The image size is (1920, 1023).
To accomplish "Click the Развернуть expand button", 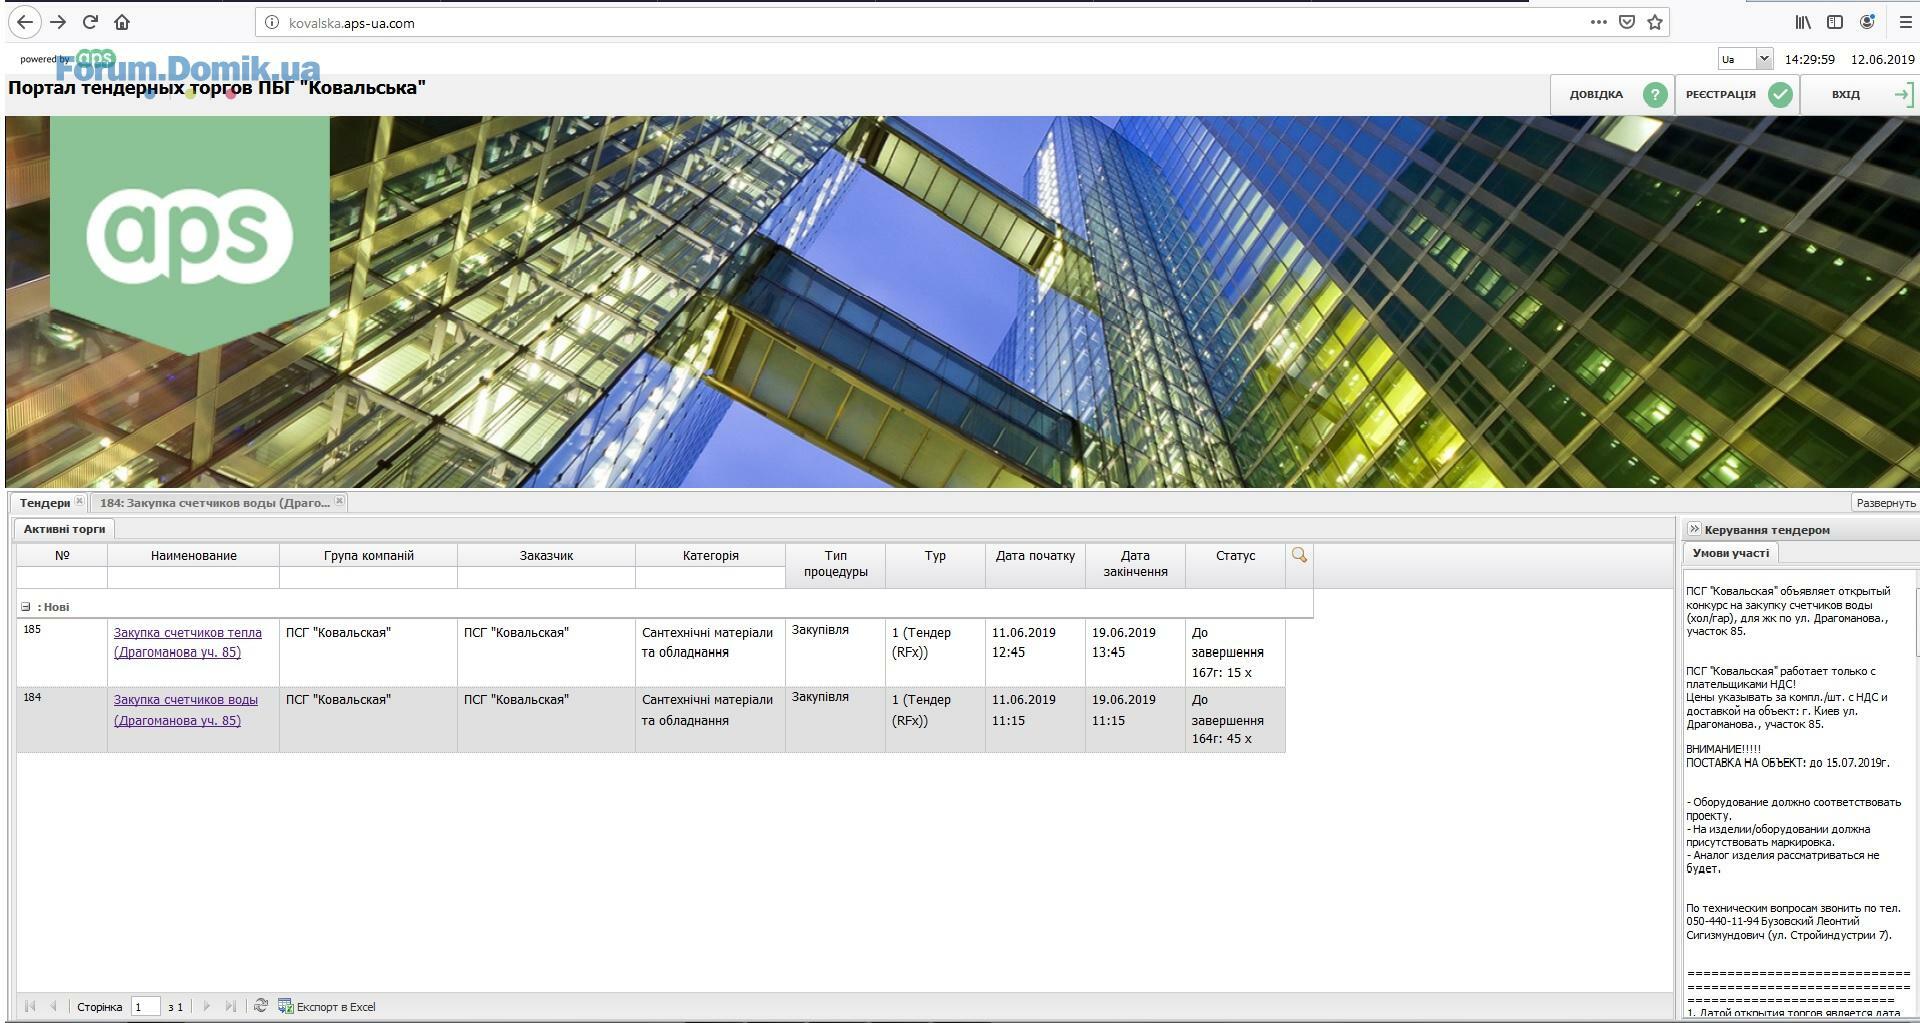I will (1885, 503).
